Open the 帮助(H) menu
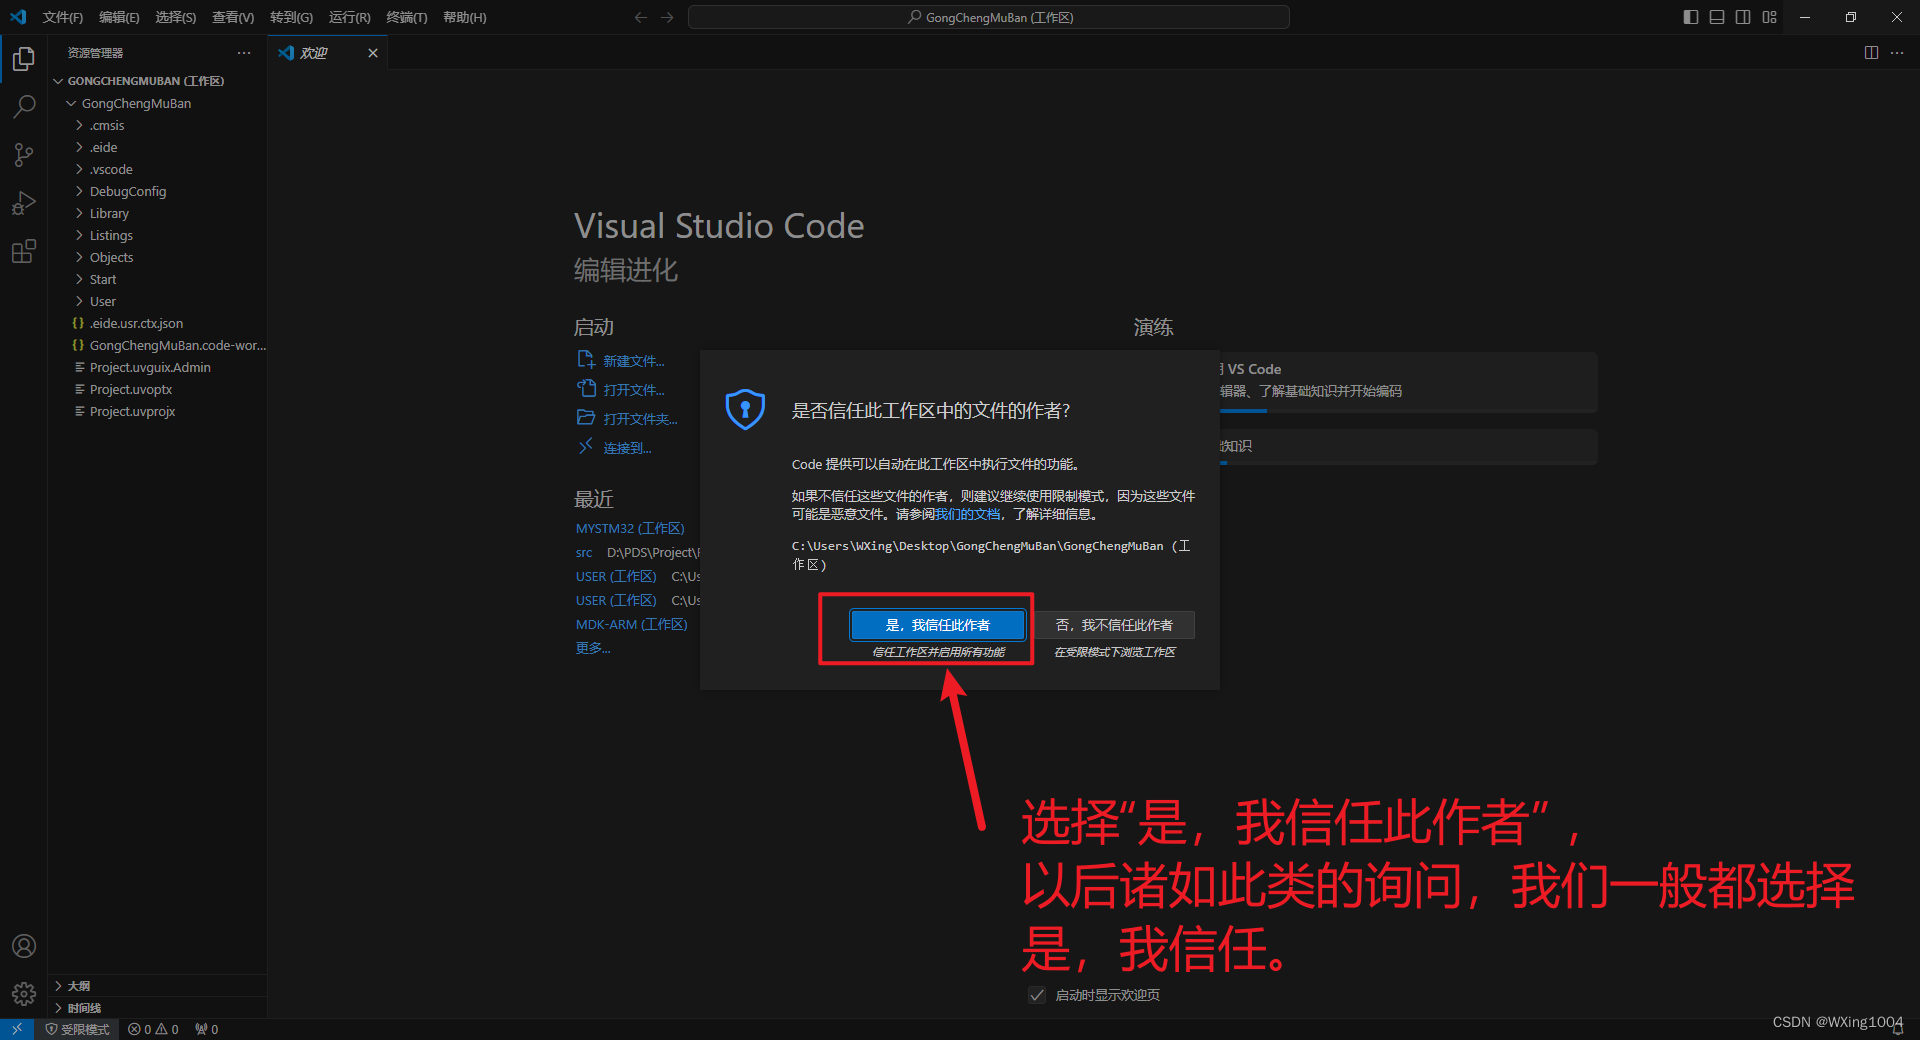 coord(464,17)
